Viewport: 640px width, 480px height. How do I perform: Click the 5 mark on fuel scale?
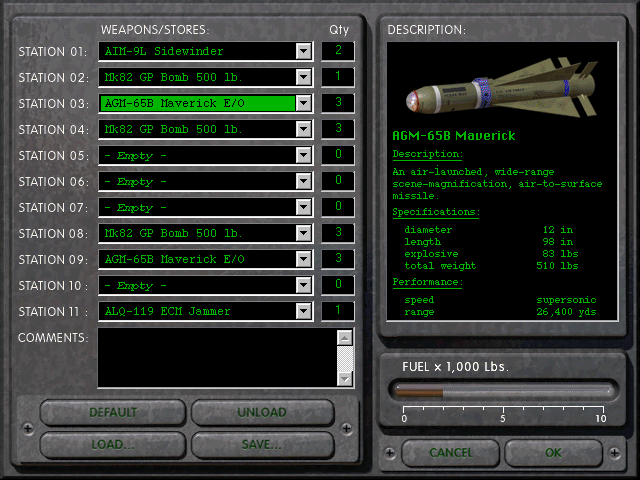[503, 418]
